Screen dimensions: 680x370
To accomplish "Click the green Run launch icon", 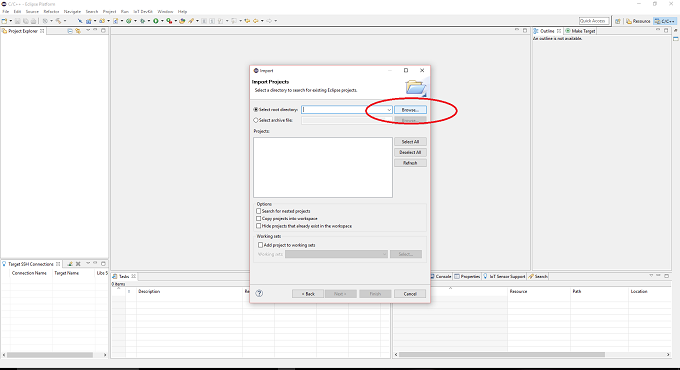I will [x=156, y=21].
